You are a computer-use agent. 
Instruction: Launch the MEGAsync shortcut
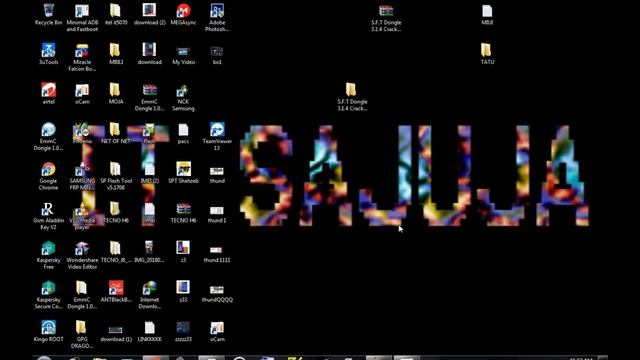(x=183, y=11)
